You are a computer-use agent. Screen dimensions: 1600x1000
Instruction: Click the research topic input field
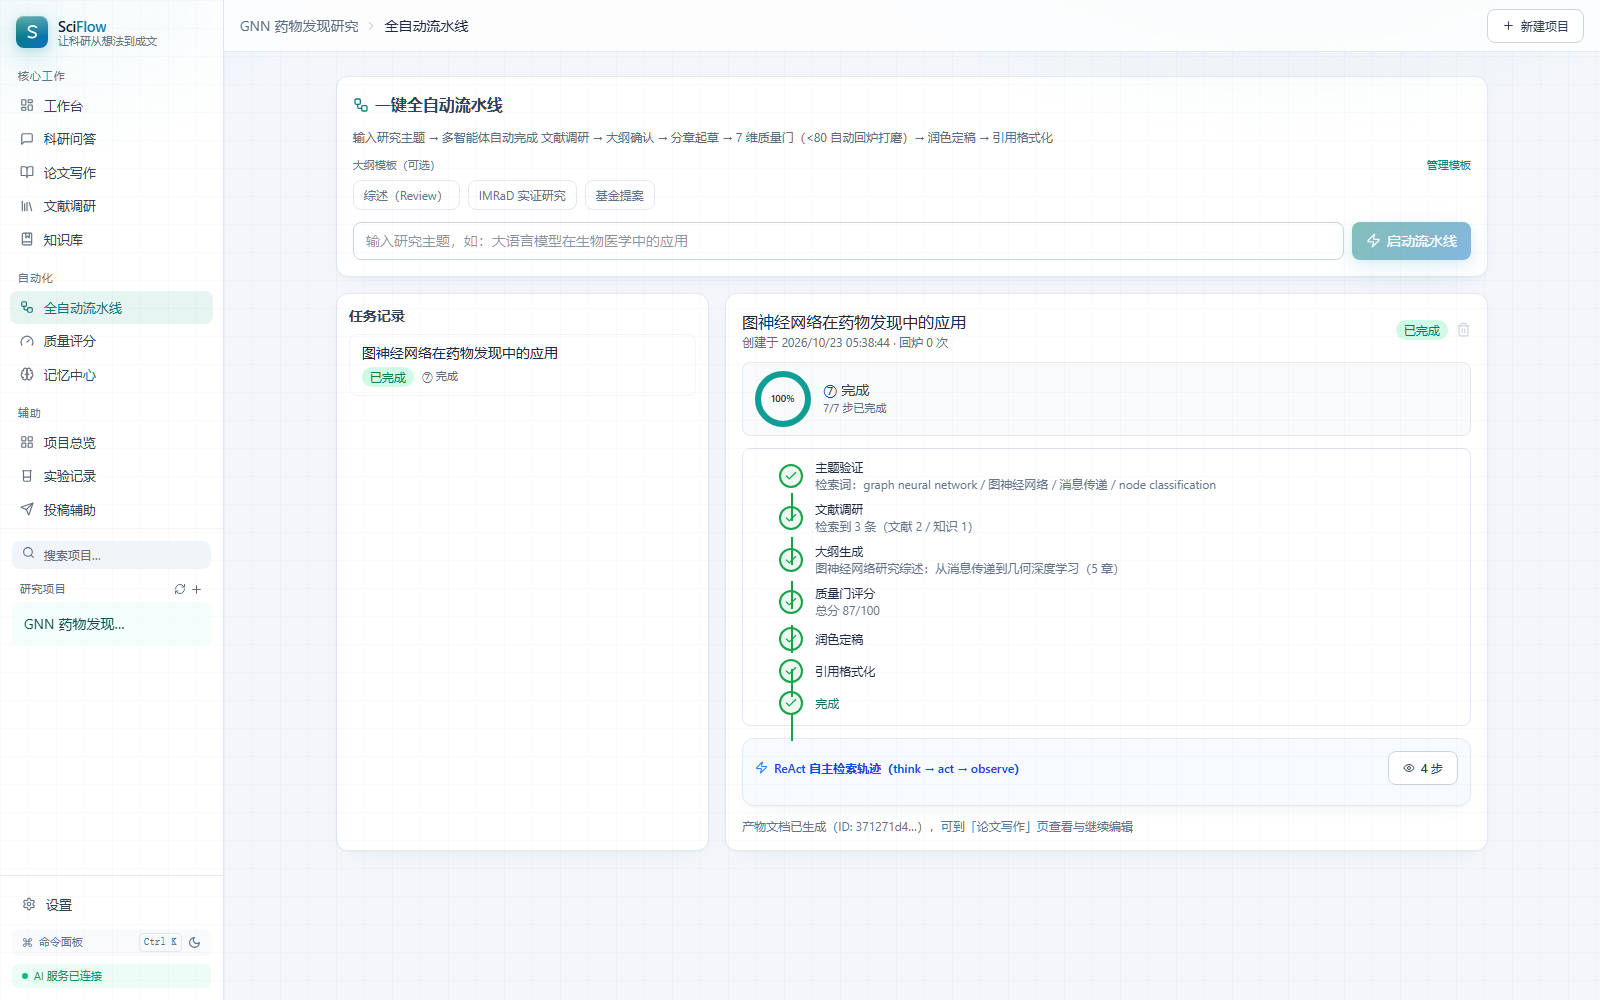[x=848, y=241]
